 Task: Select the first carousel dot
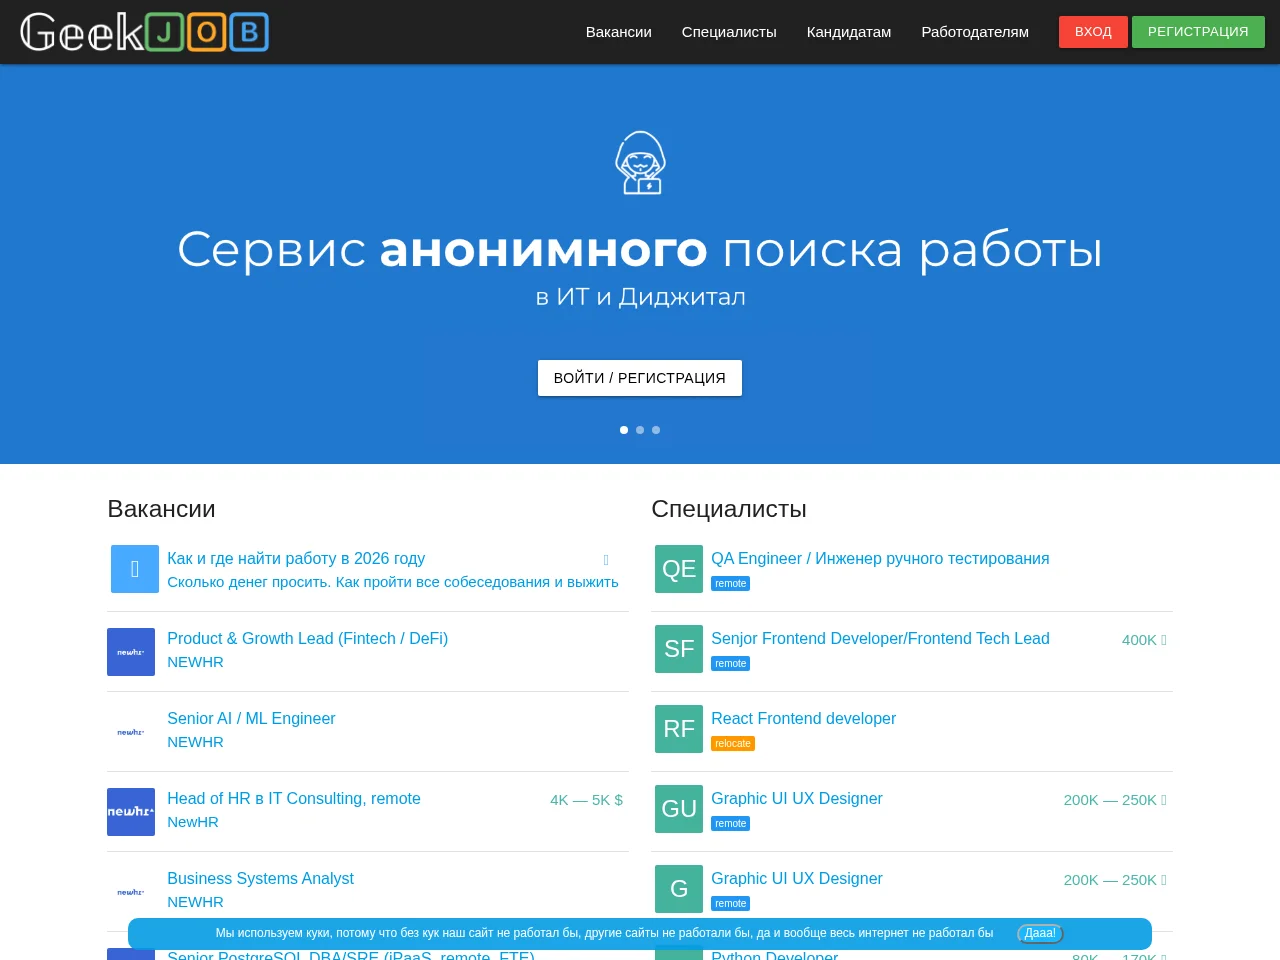pyautogui.click(x=624, y=430)
